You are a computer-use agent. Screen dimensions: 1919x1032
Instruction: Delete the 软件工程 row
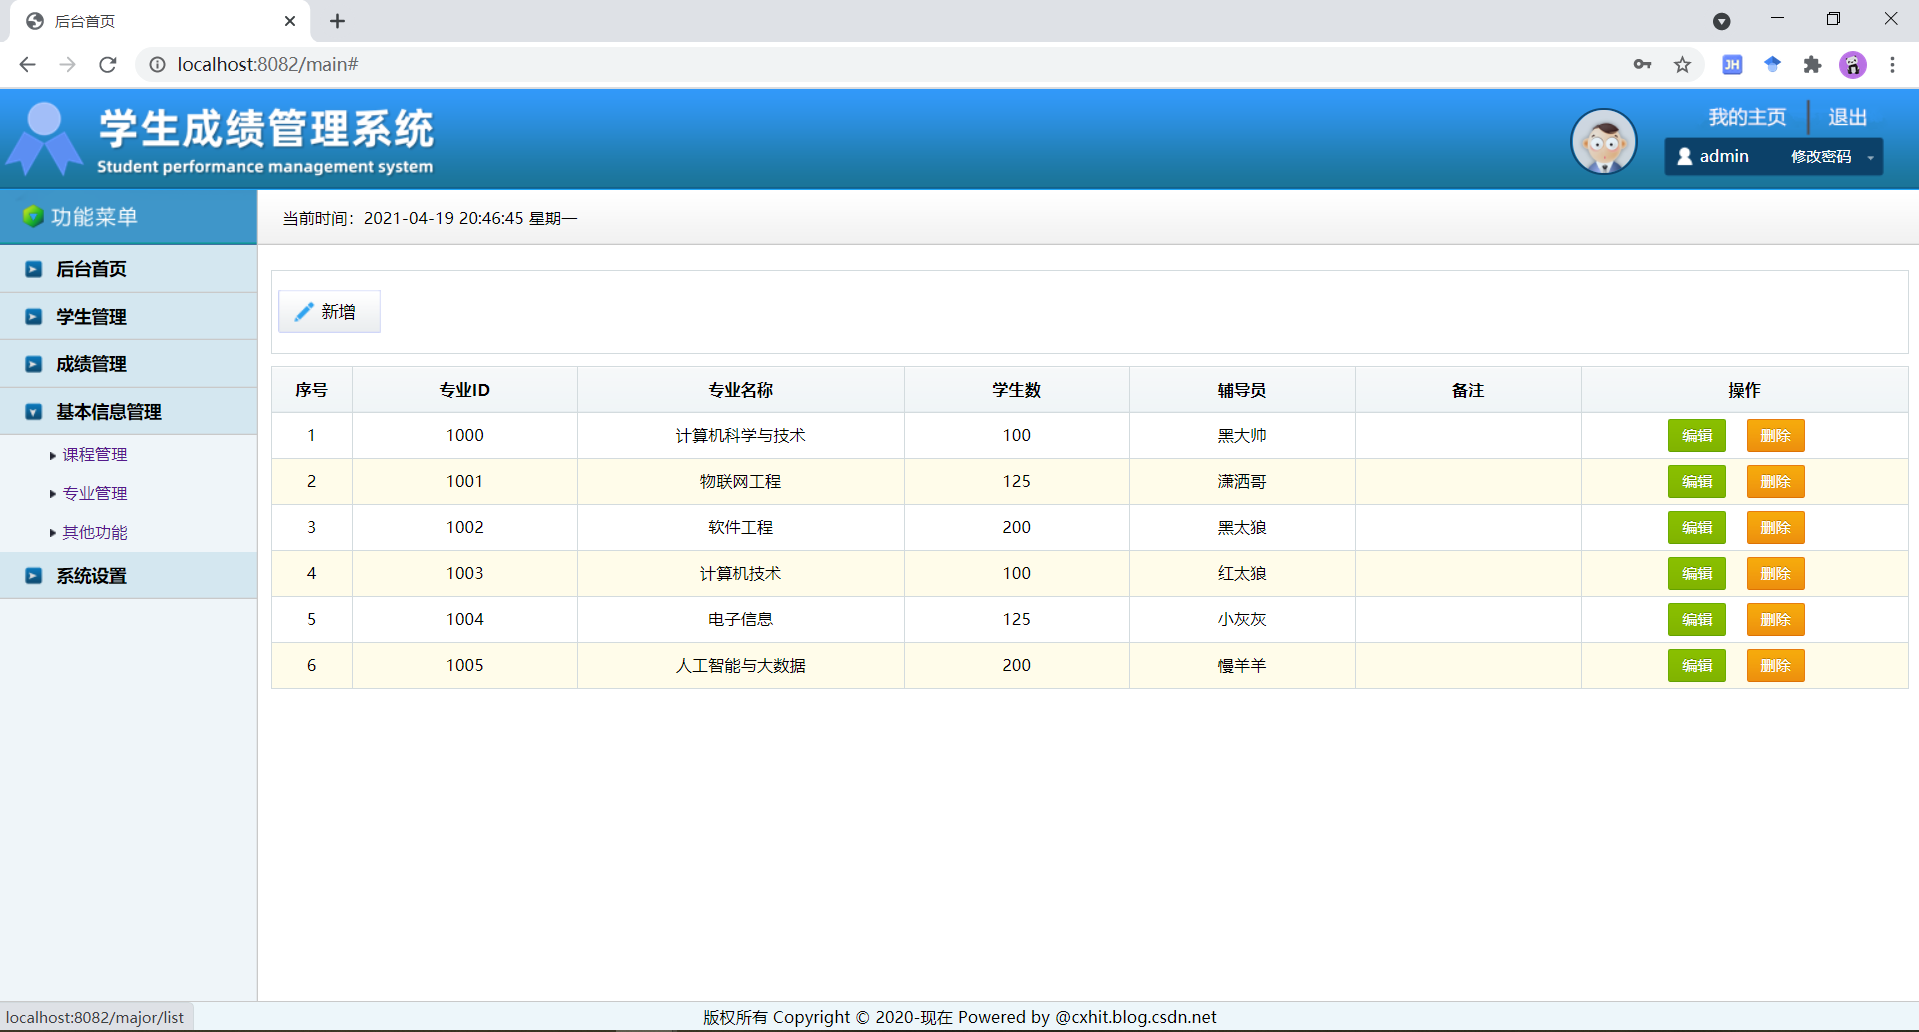(x=1776, y=528)
